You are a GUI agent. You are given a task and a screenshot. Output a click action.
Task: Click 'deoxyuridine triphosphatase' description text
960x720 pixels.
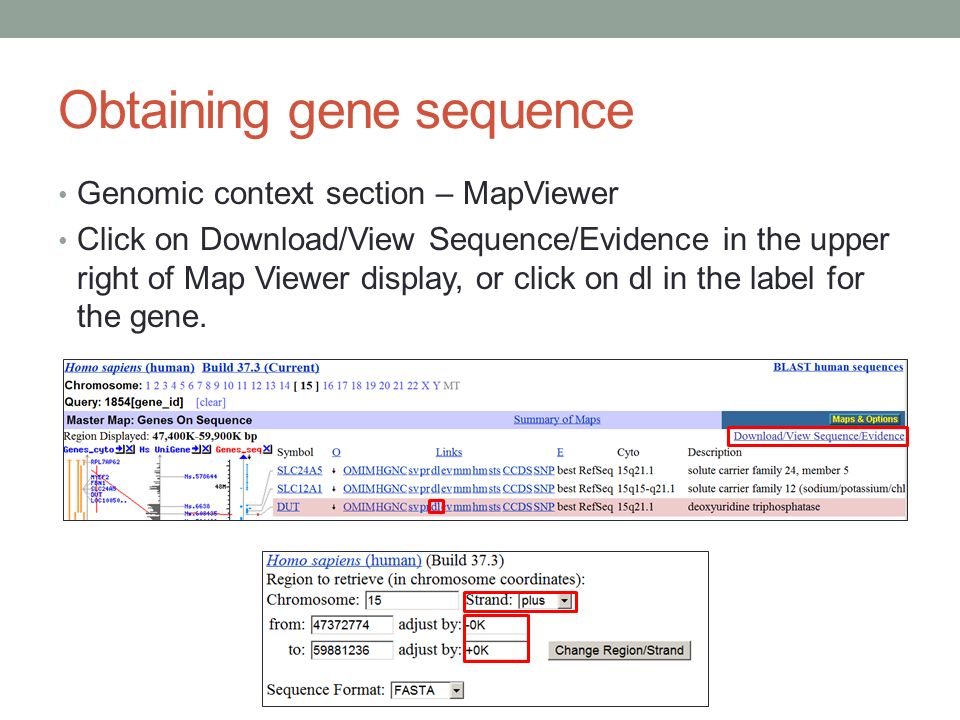[754, 507]
